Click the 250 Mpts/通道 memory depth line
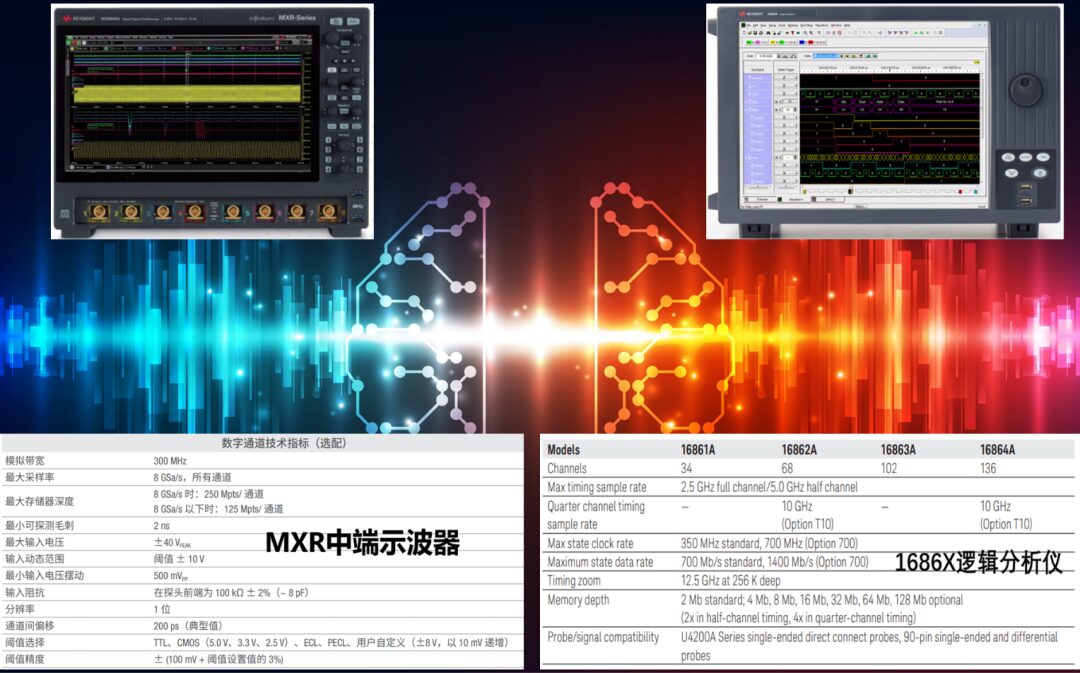The image size is (1080, 673). pyautogui.click(x=208, y=494)
